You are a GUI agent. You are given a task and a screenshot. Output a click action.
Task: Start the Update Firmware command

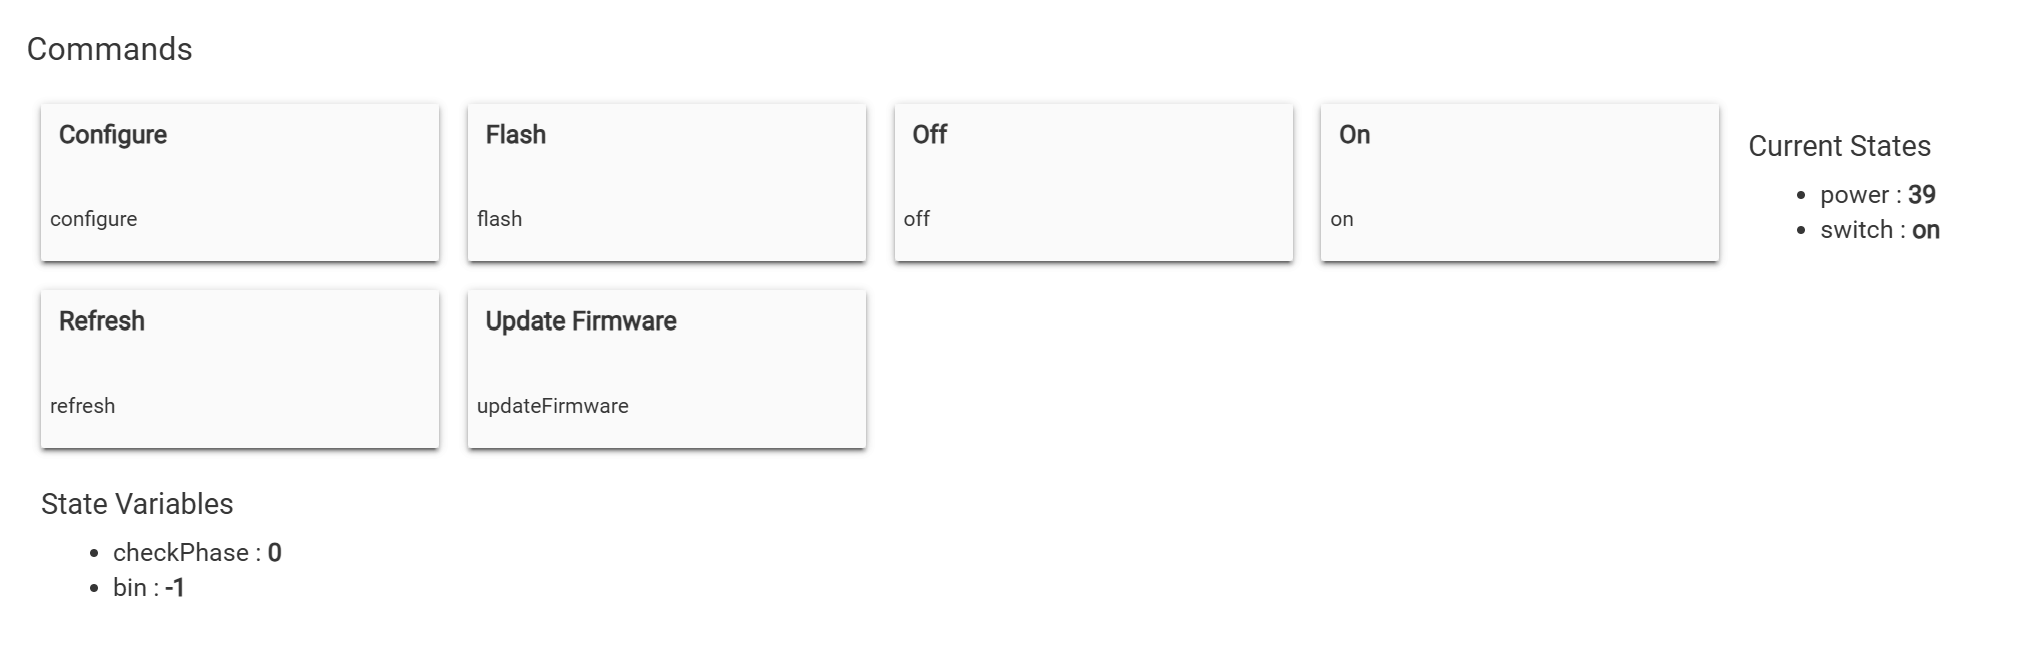pos(666,368)
